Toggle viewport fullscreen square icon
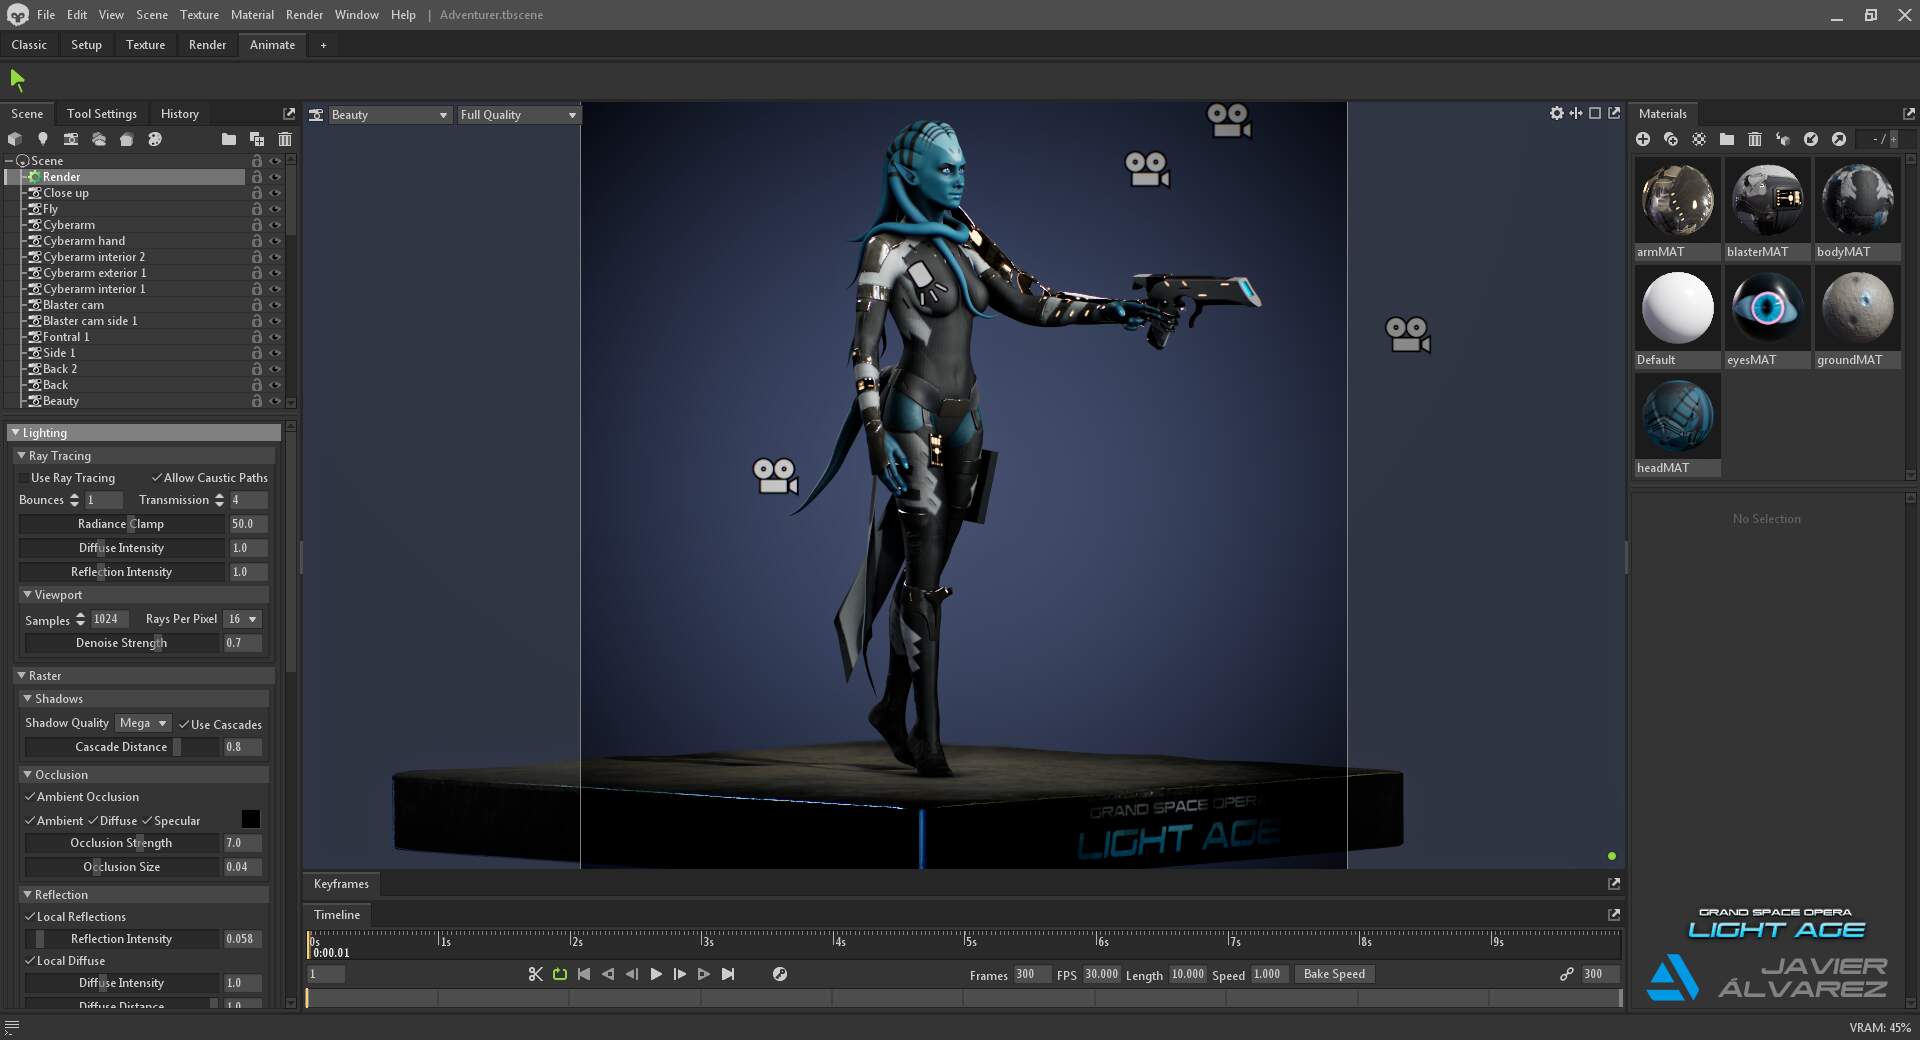The width and height of the screenshot is (1920, 1040). (1595, 113)
